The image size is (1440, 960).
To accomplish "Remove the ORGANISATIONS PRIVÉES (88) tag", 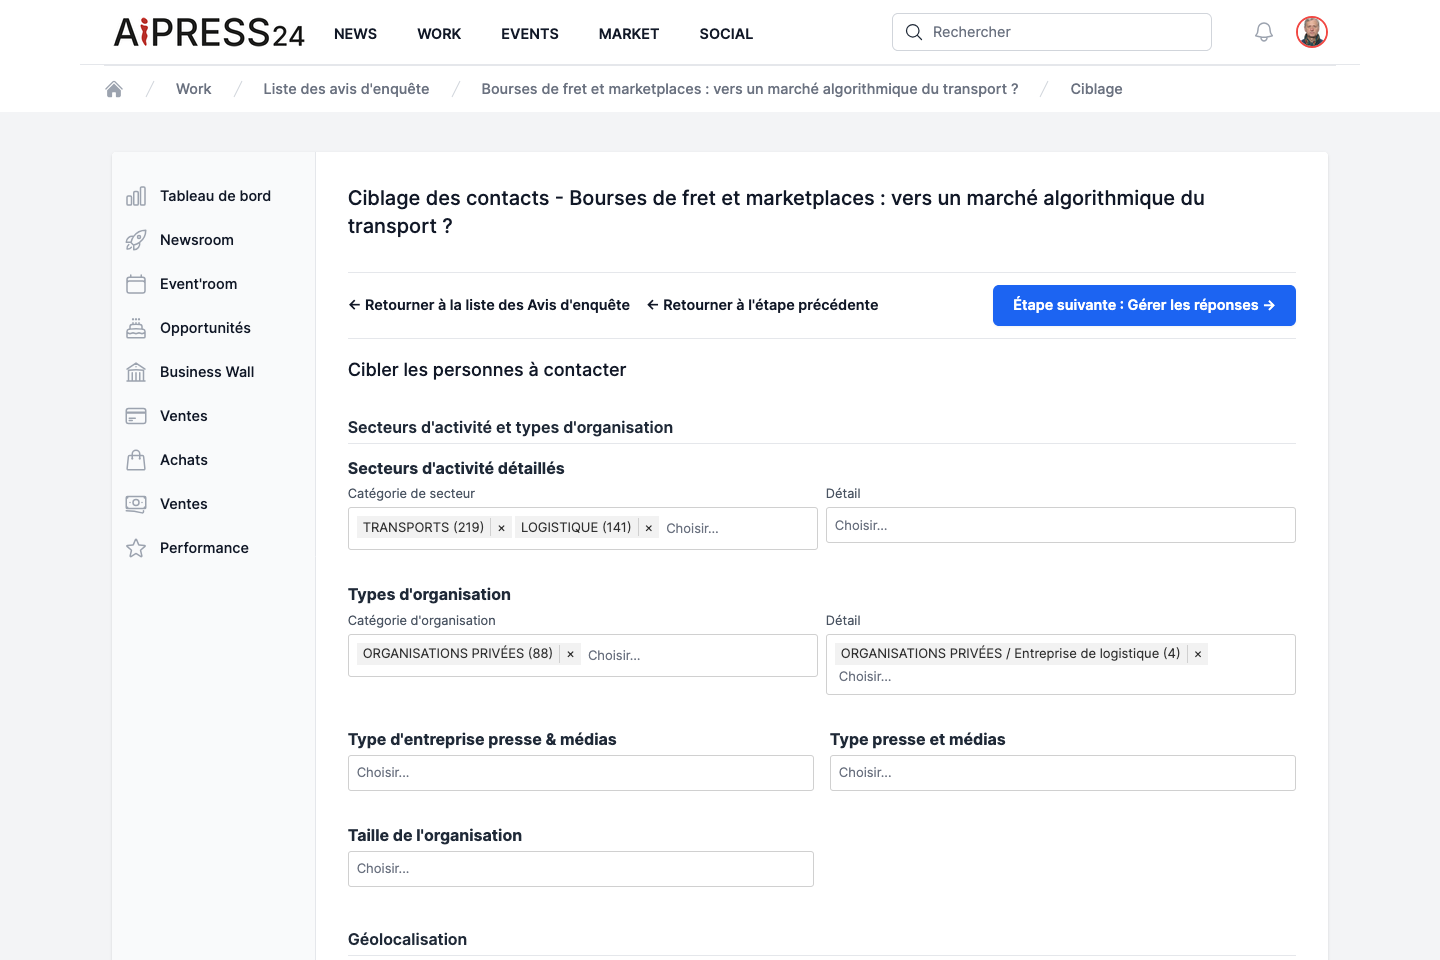I will 571,654.
